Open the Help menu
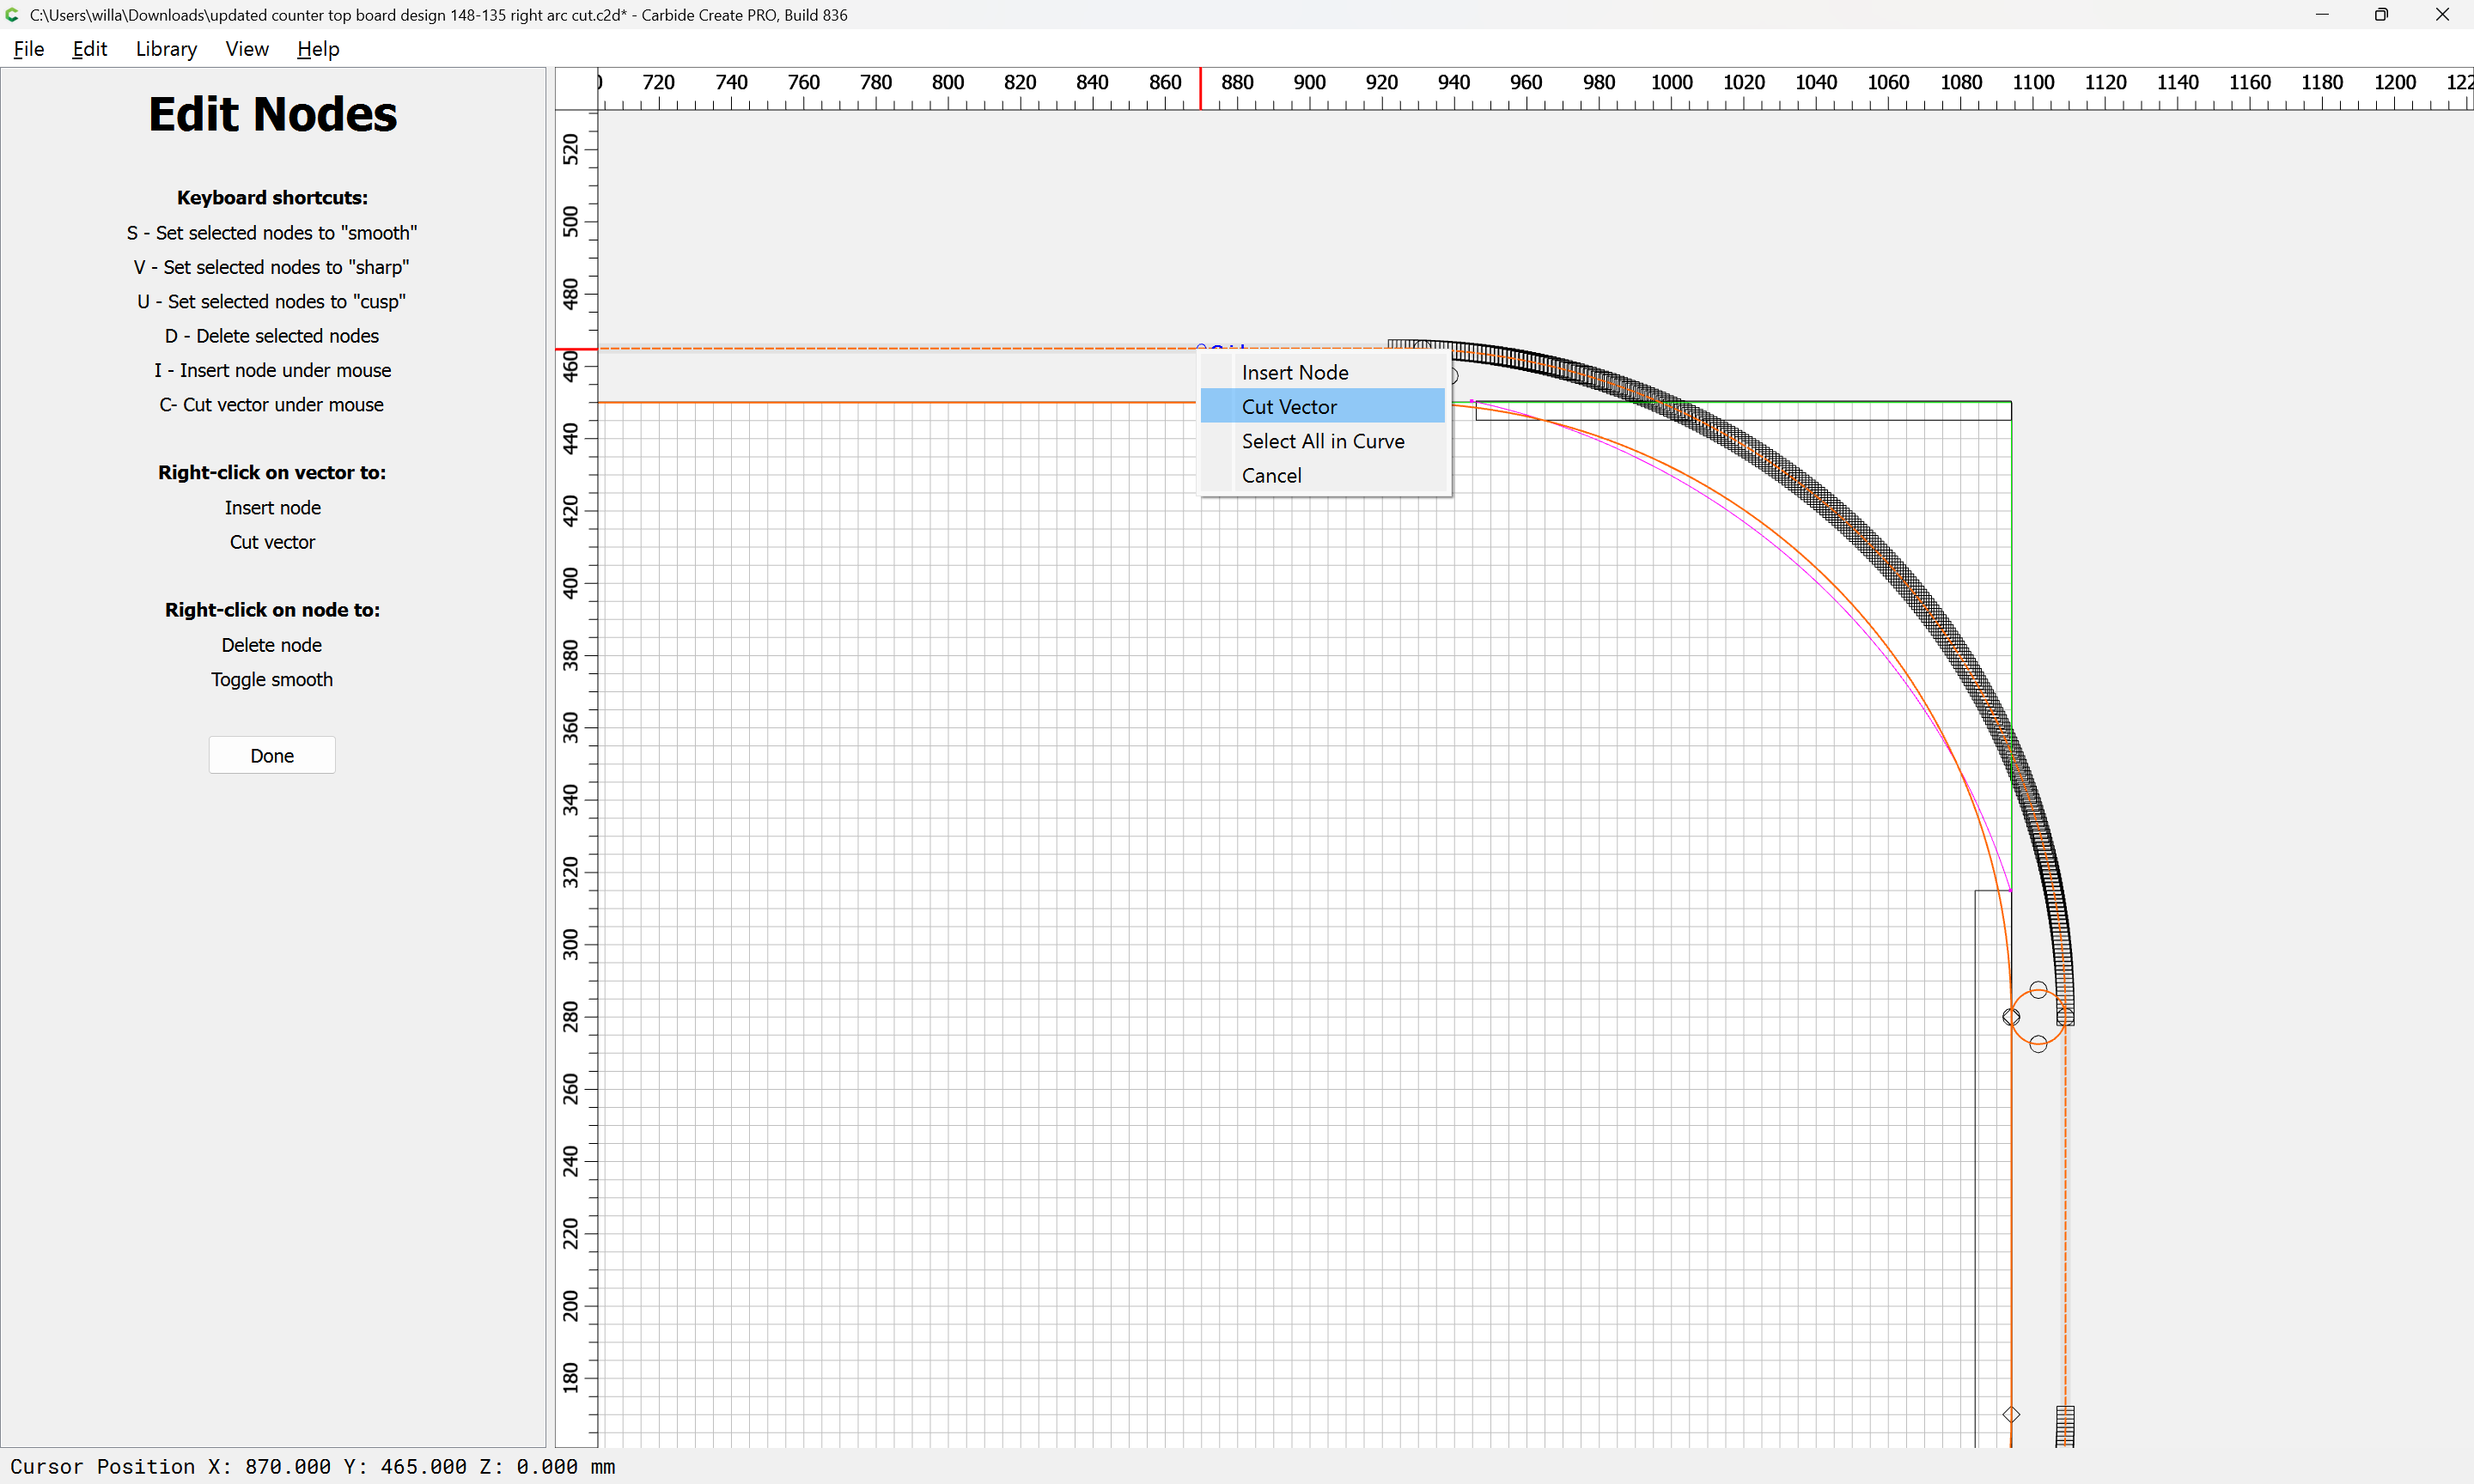2474x1484 pixels. 318,49
